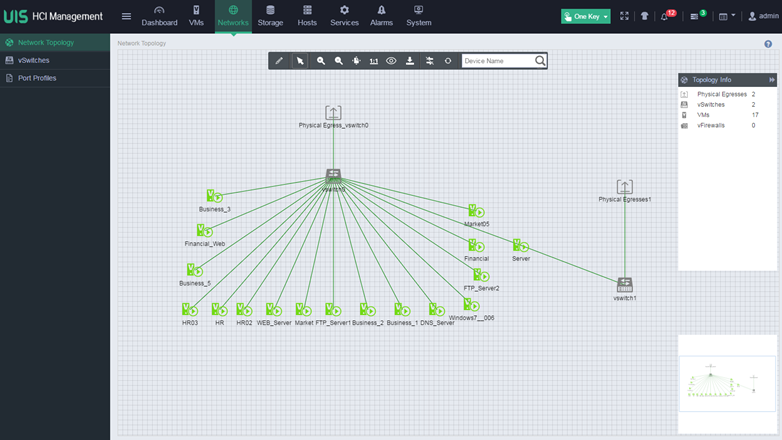Open Port Profiles in the sidebar
782x440 pixels.
(38, 78)
